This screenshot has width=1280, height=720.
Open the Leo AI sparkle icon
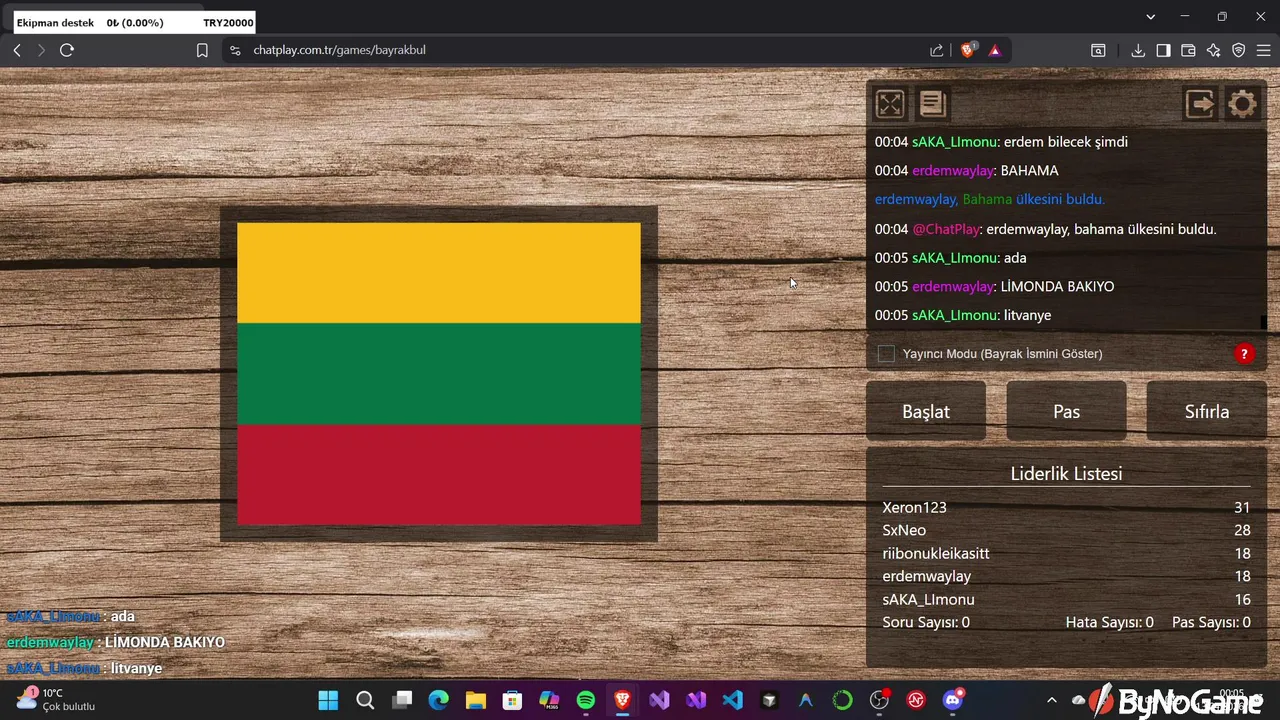pyautogui.click(x=1213, y=50)
